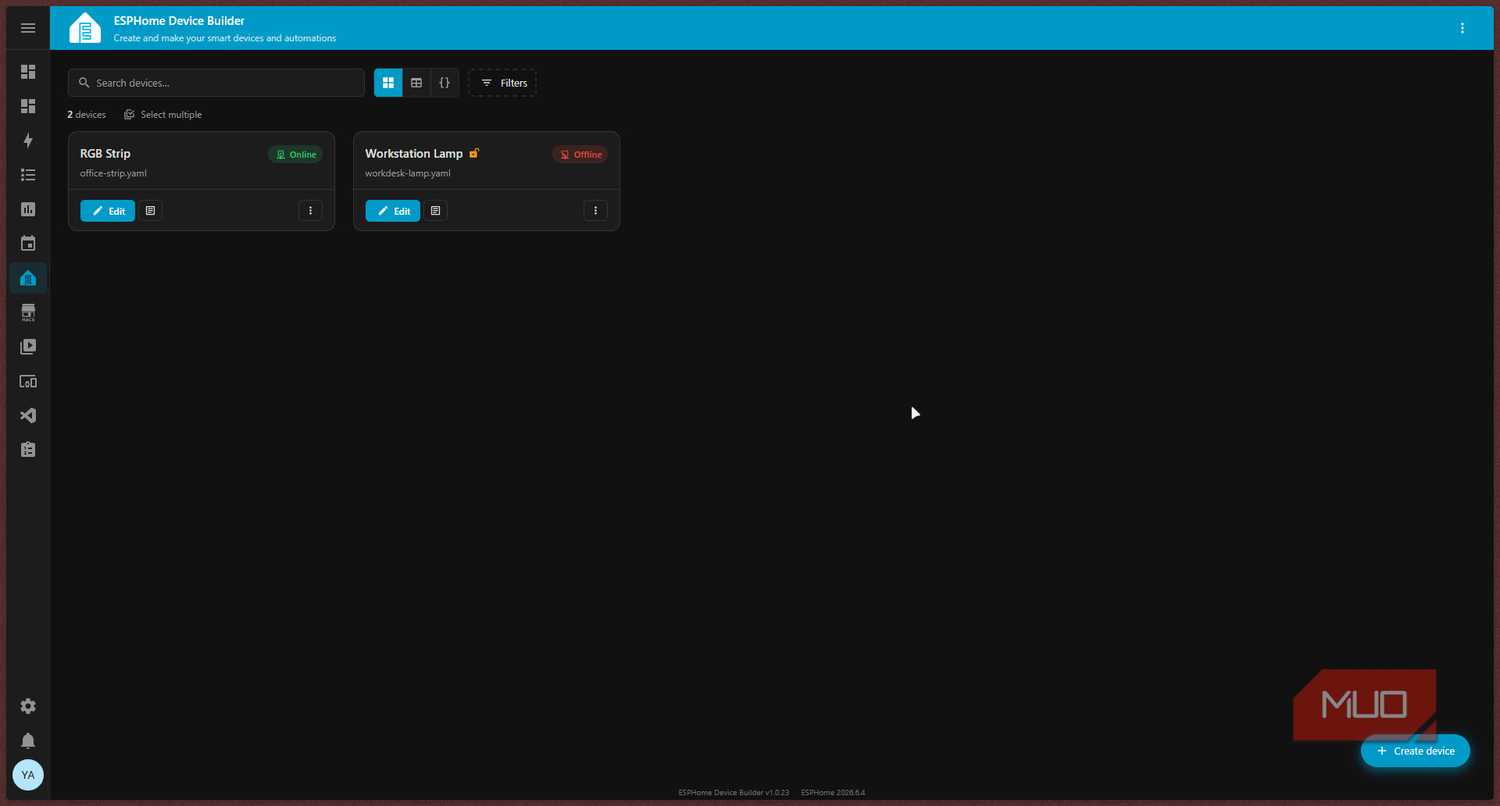Open the hamburger sidebar menu

28,28
